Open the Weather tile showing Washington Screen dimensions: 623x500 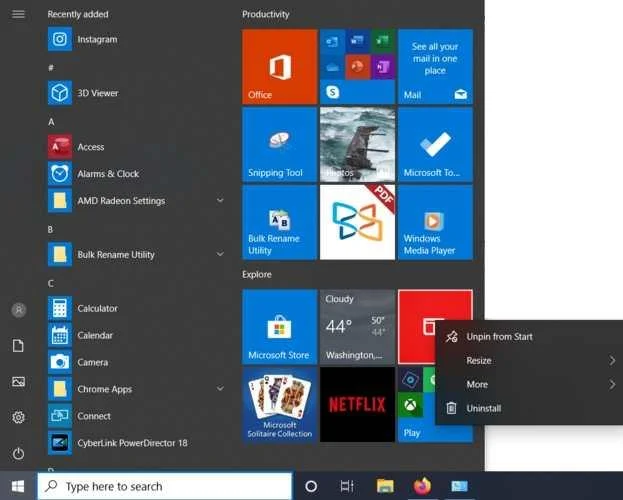[x=358, y=327]
